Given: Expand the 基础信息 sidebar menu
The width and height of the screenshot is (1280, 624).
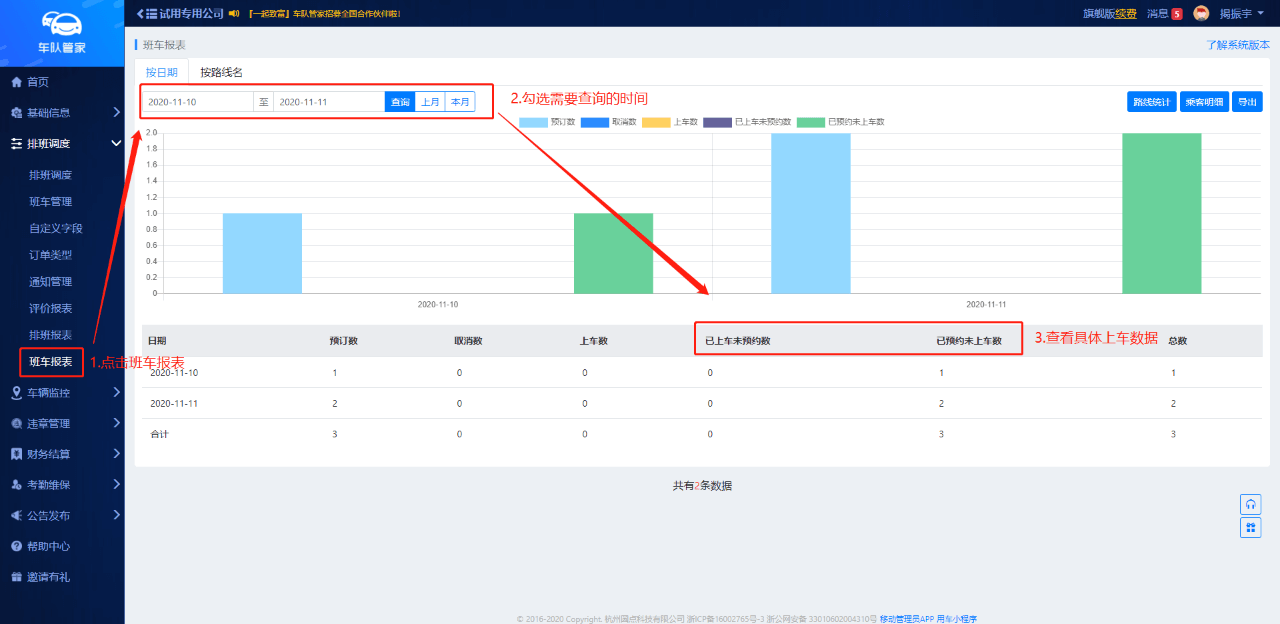Looking at the screenshot, I should point(62,113).
